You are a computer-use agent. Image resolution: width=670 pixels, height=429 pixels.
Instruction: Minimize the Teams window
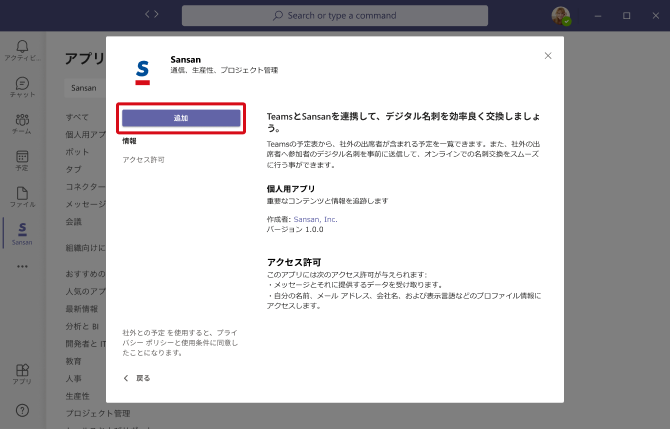pyautogui.click(x=598, y=16)
